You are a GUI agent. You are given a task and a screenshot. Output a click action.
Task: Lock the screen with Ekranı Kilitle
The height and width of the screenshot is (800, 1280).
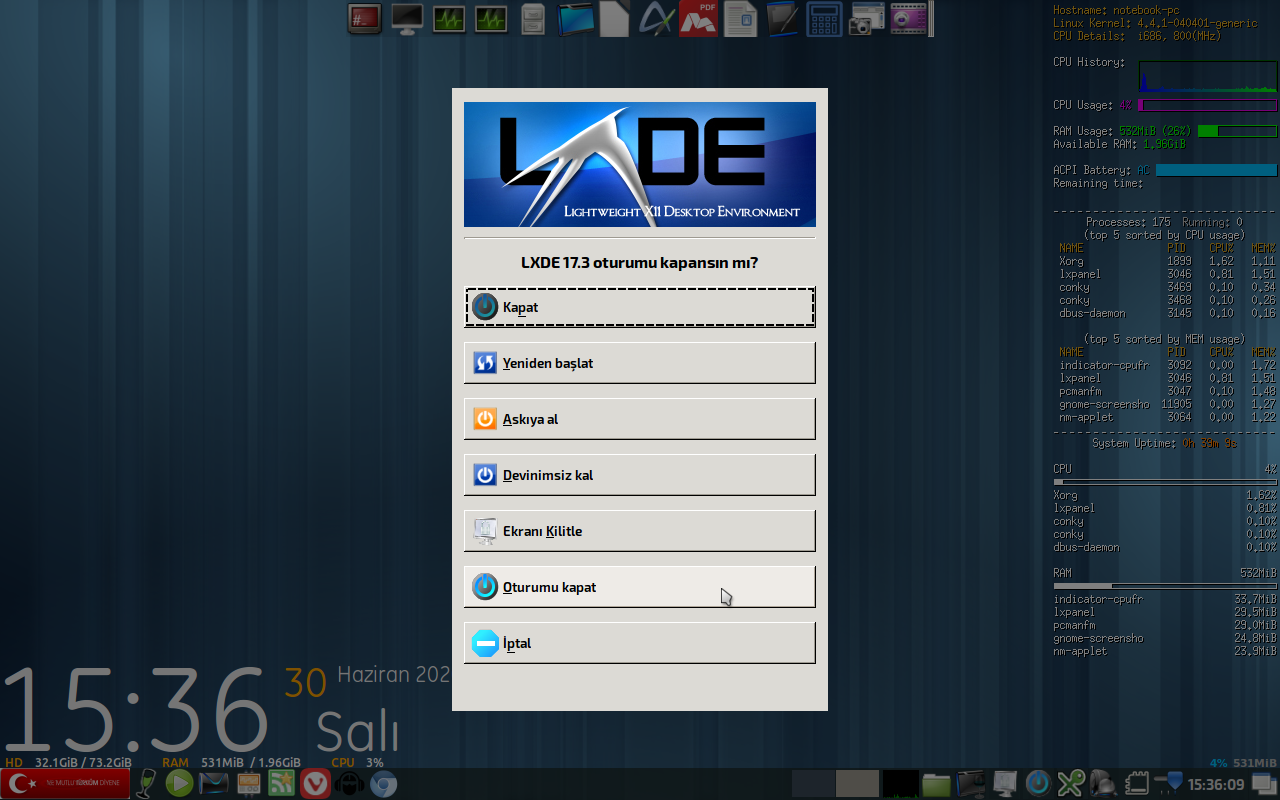[x=639, y=531]
